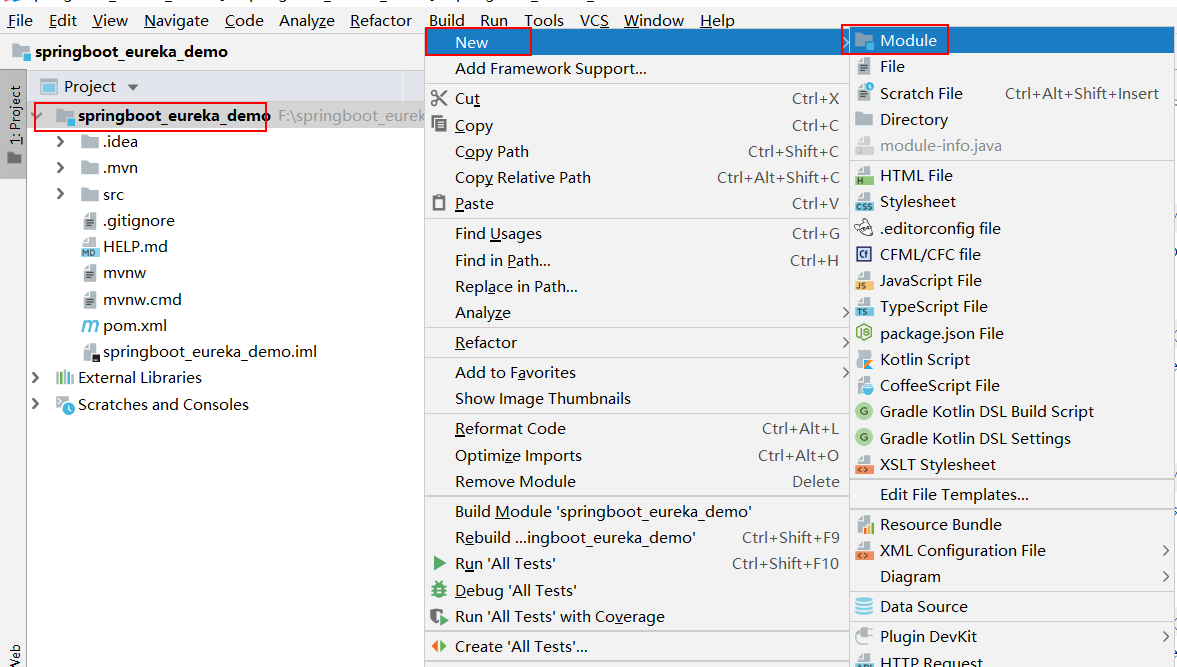Select Diagram submenu entry
The width and height of the screenshot is (1177, 667).
point(1013,577)
